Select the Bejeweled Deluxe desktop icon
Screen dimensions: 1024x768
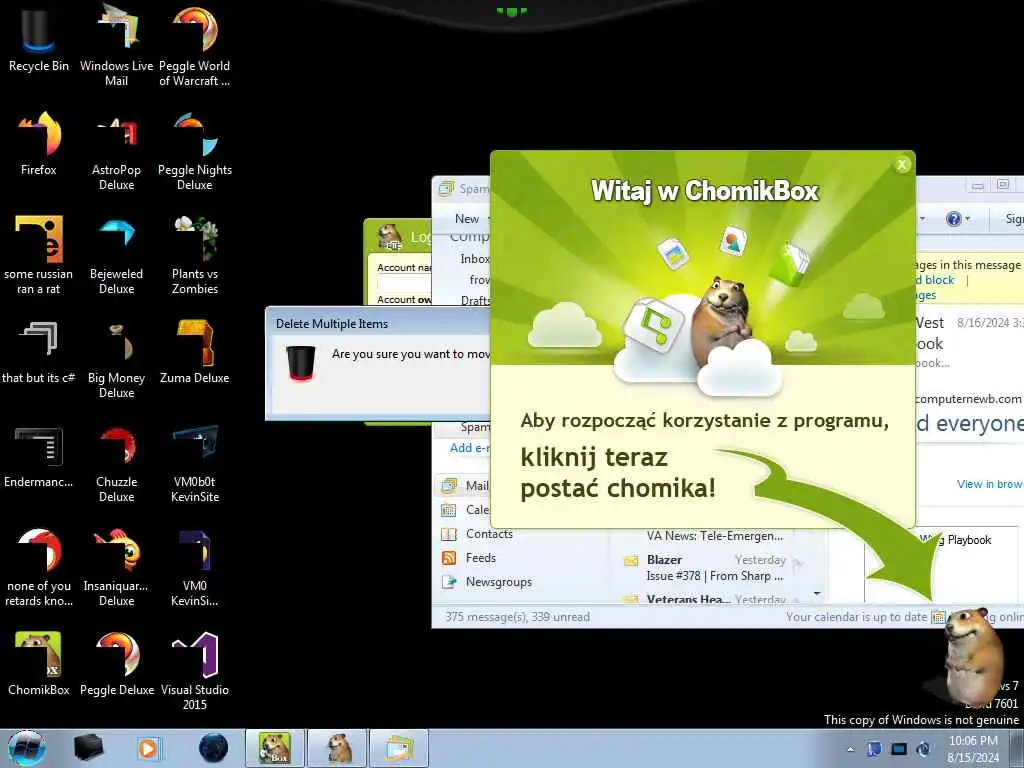[x=116, y=255]
